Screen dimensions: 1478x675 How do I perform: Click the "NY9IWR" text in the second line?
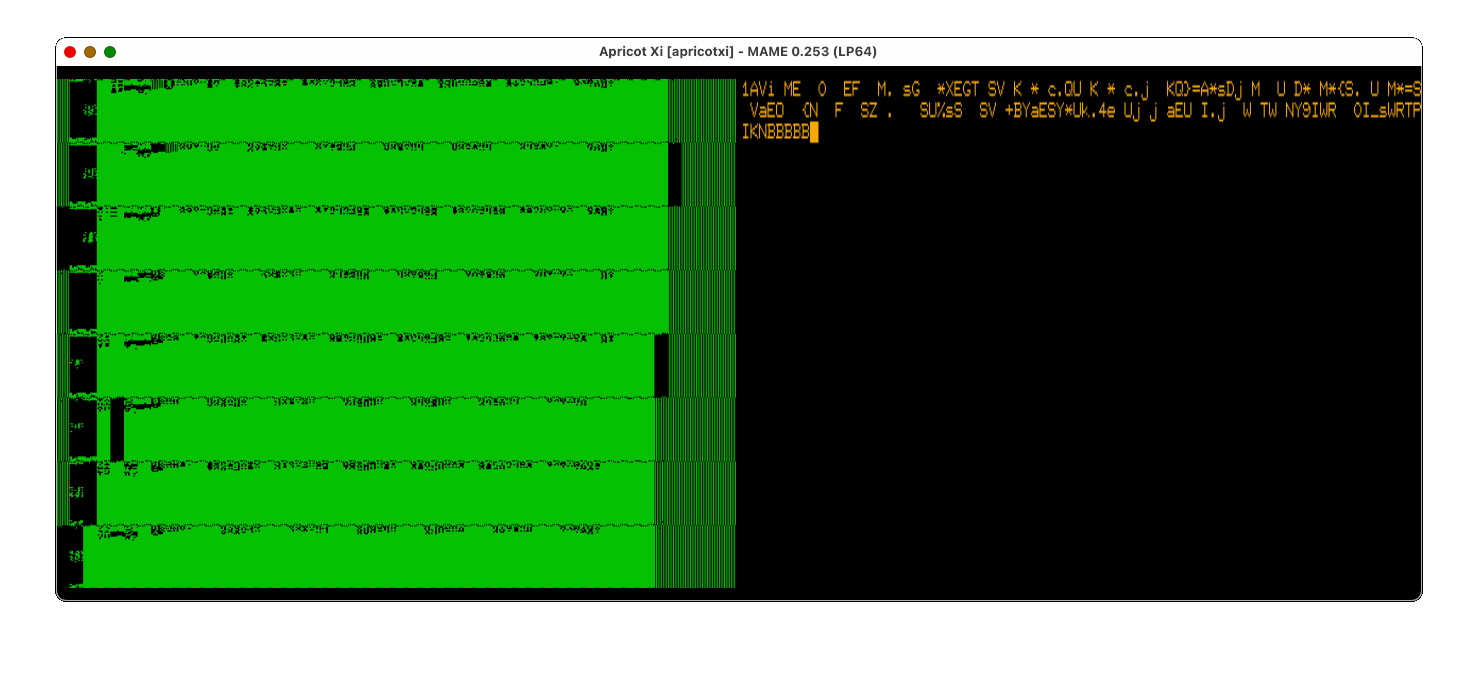1310,111
